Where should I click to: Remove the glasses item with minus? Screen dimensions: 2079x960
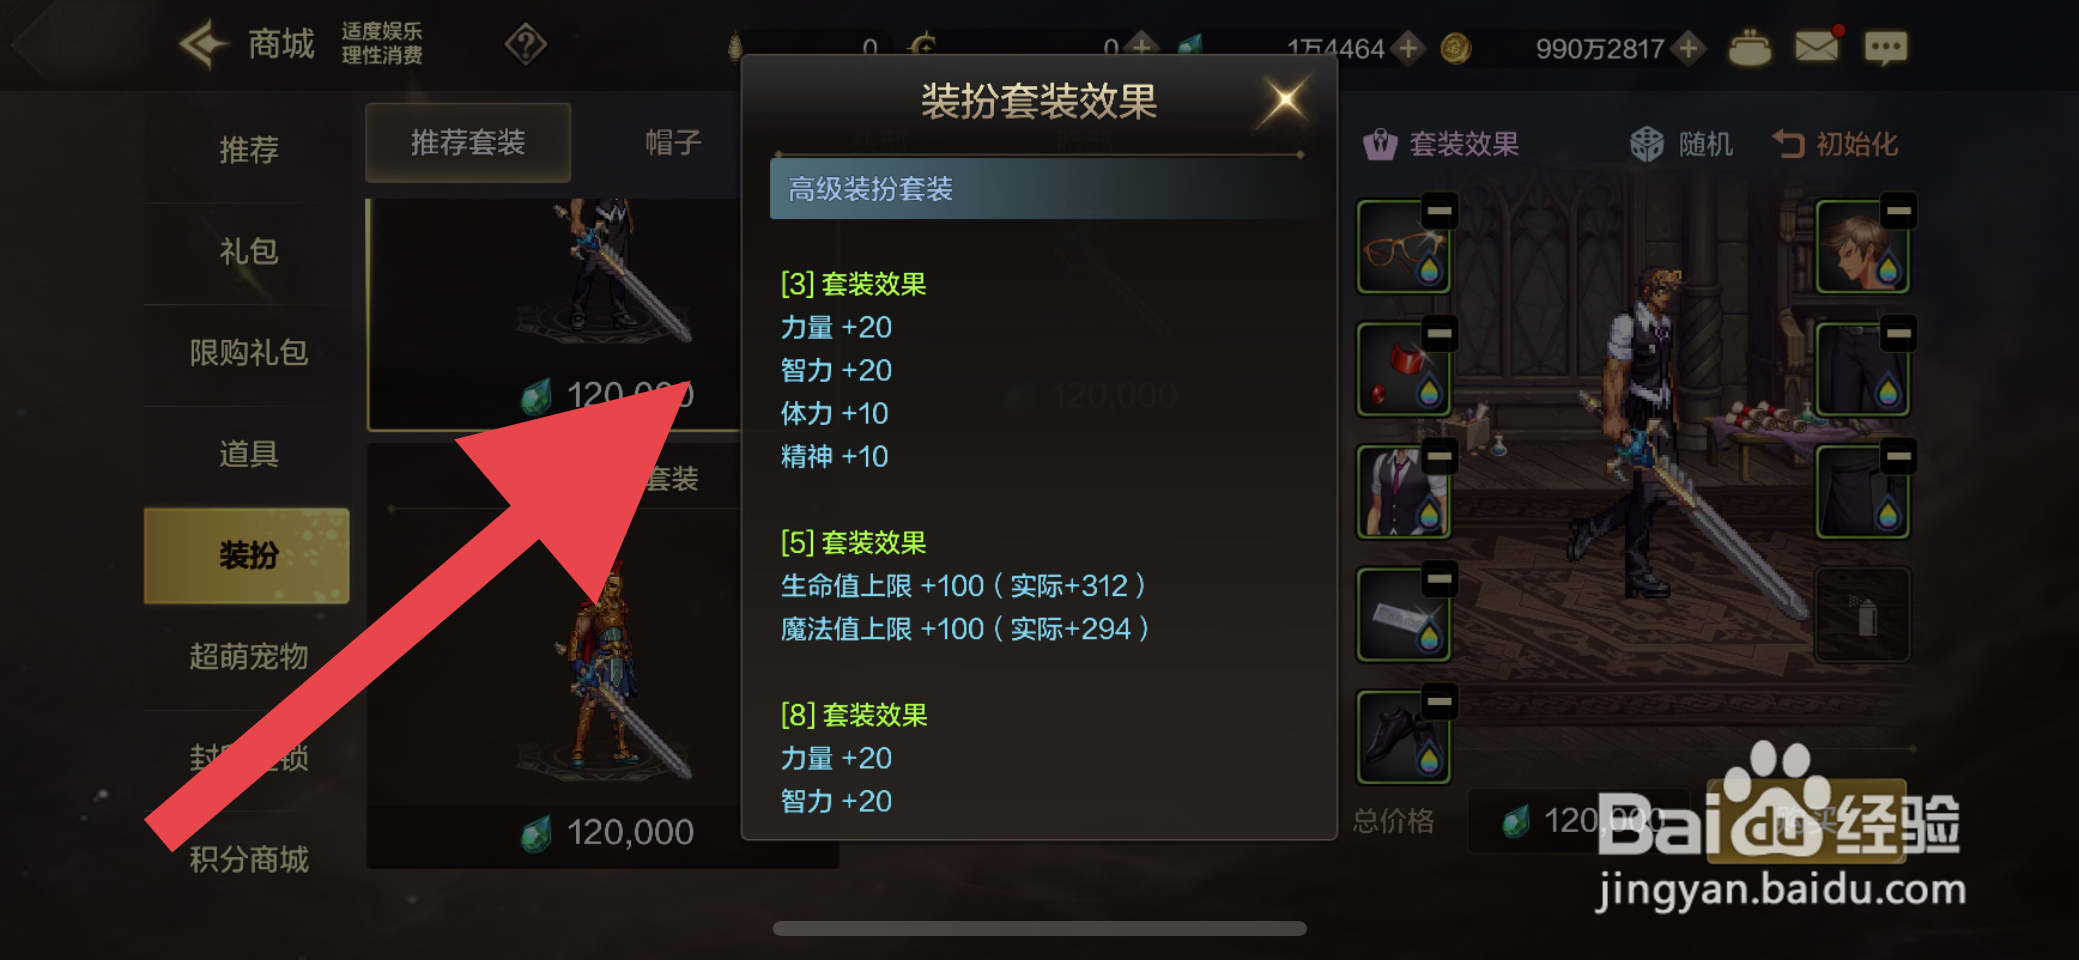pyautogui.click(x=1439, y=211)
